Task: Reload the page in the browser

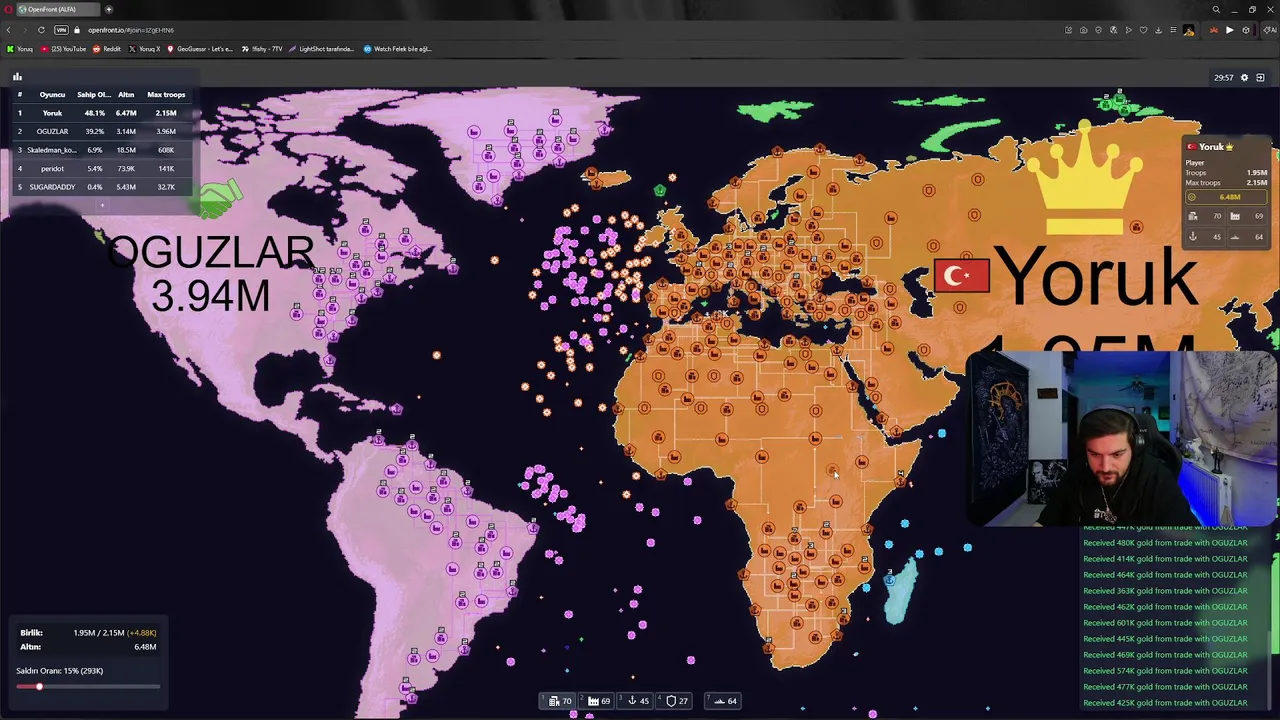Action: [41, 30]
